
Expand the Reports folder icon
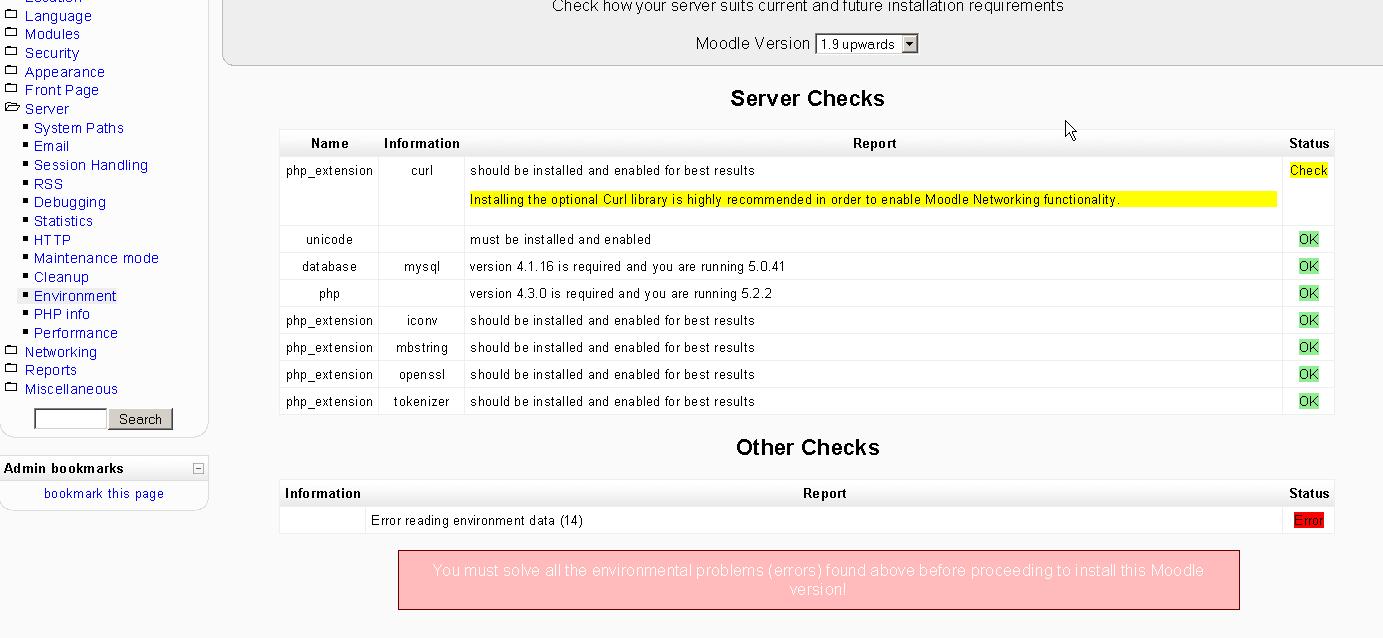pos(12,369)
